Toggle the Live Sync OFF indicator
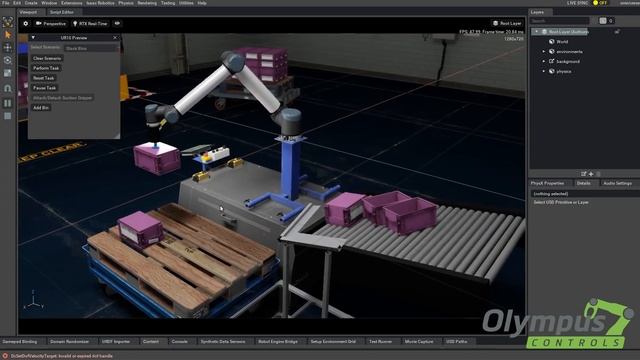Screen dimensions: 640x360 (600, 3)
